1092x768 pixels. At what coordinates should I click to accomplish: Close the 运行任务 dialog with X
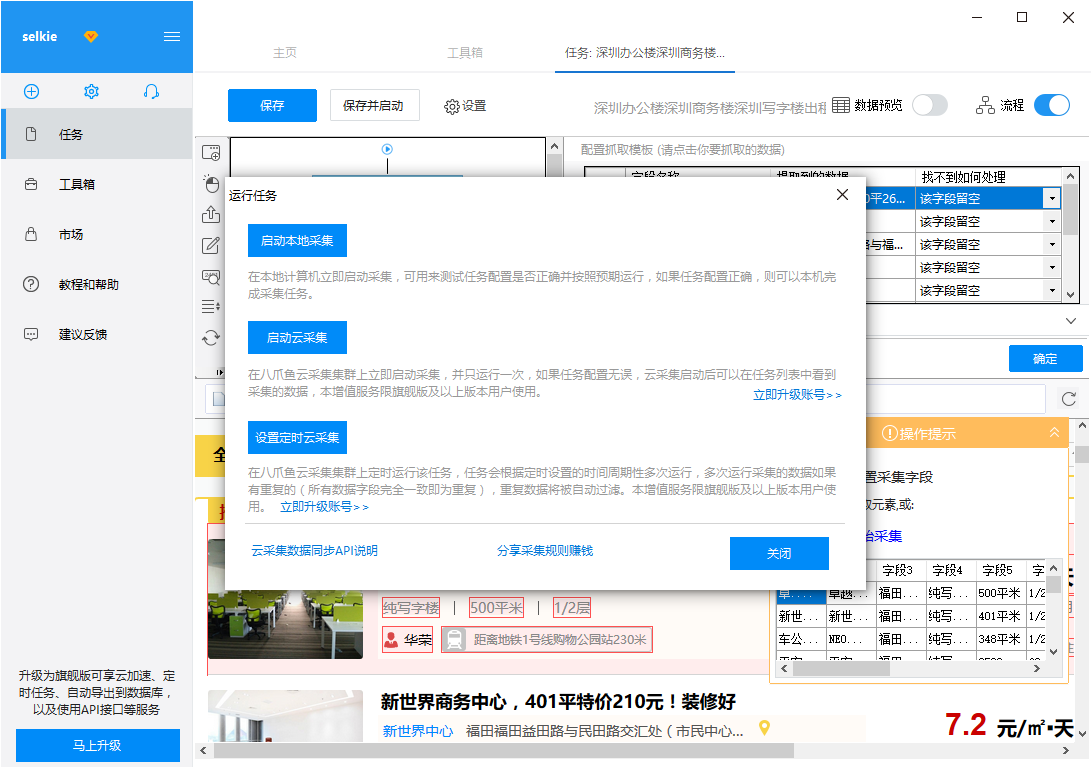842,195
